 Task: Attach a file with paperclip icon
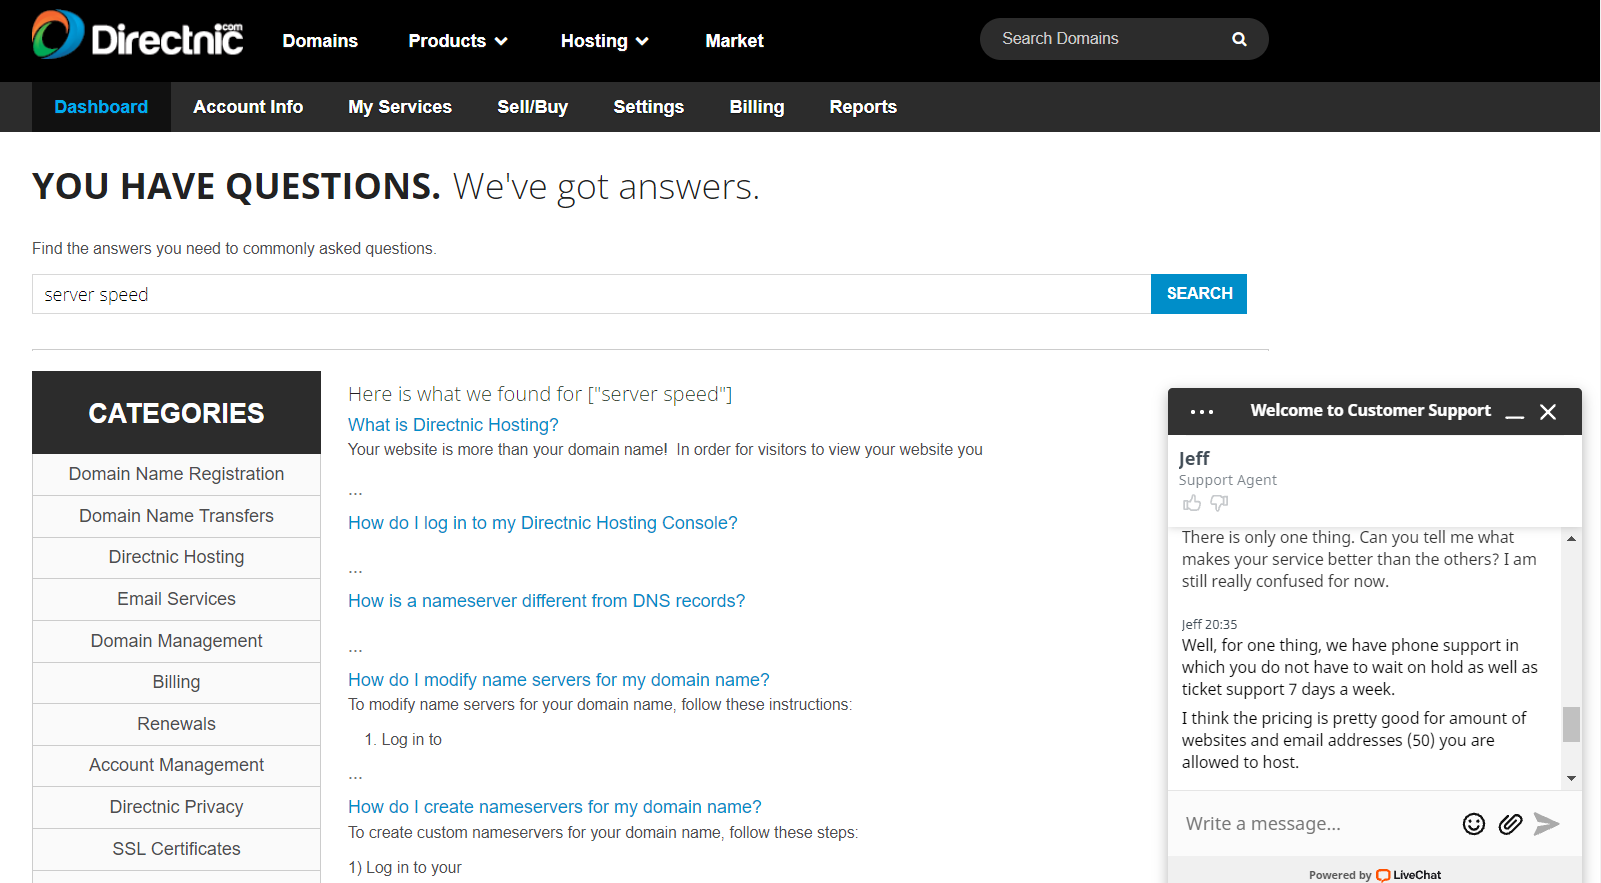pyautogui.click(x=1510, y=823)
